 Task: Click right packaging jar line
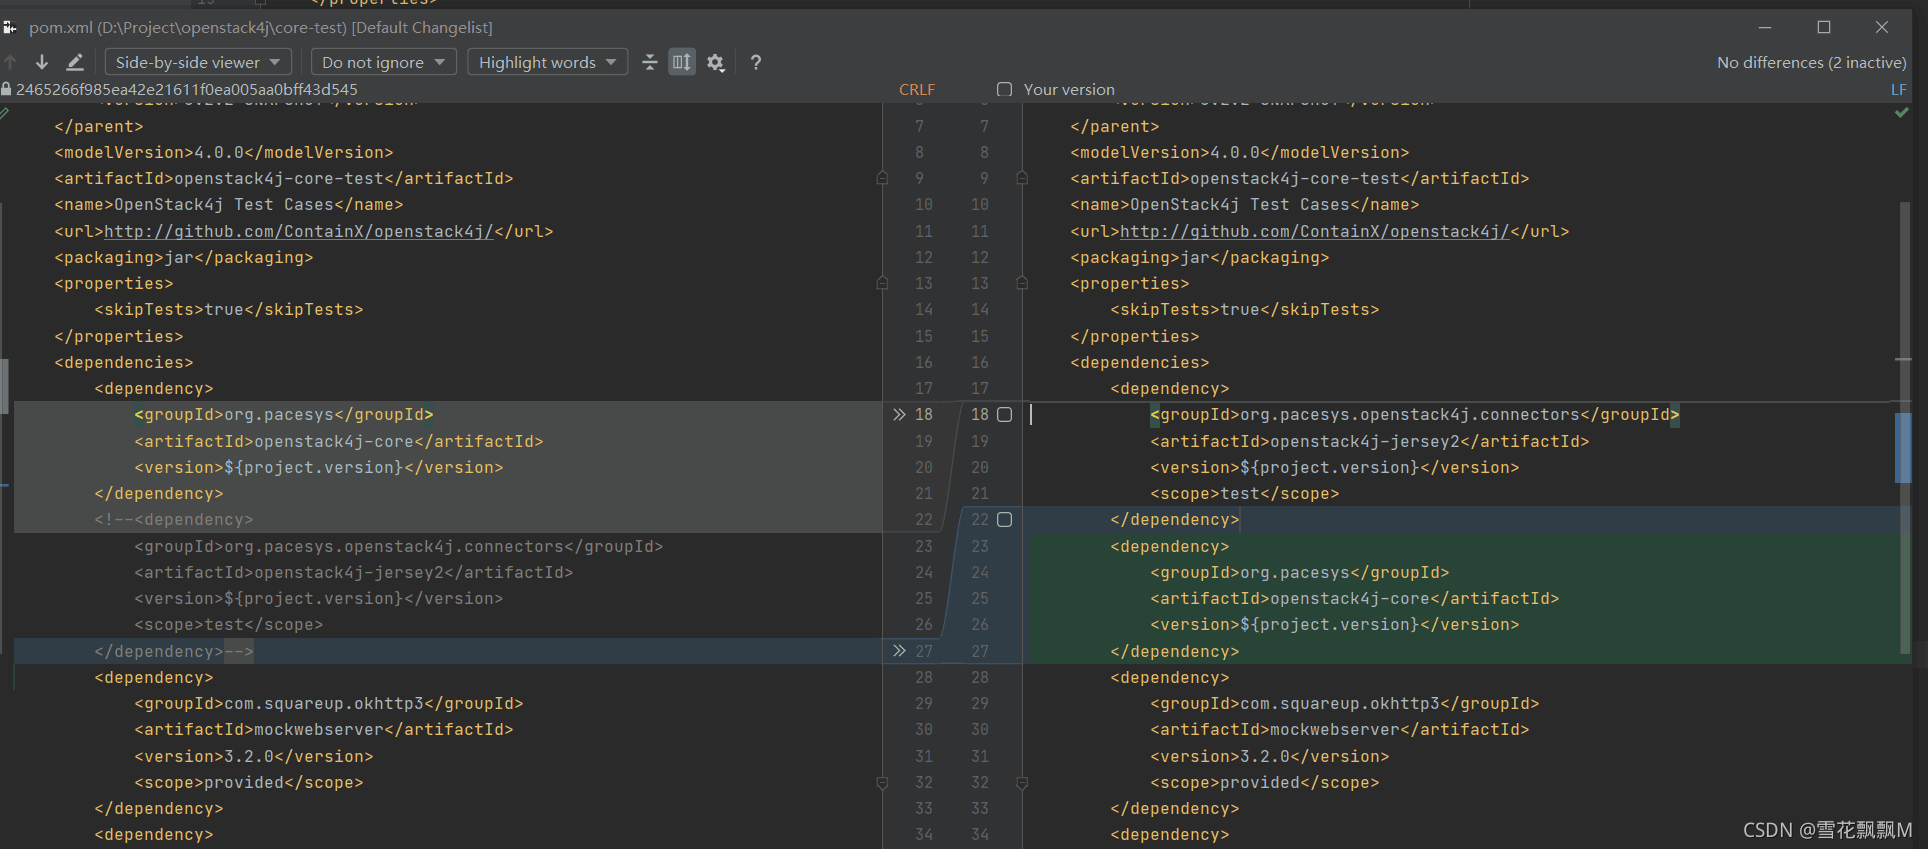pyautogui.click(x=1200, y=257)
